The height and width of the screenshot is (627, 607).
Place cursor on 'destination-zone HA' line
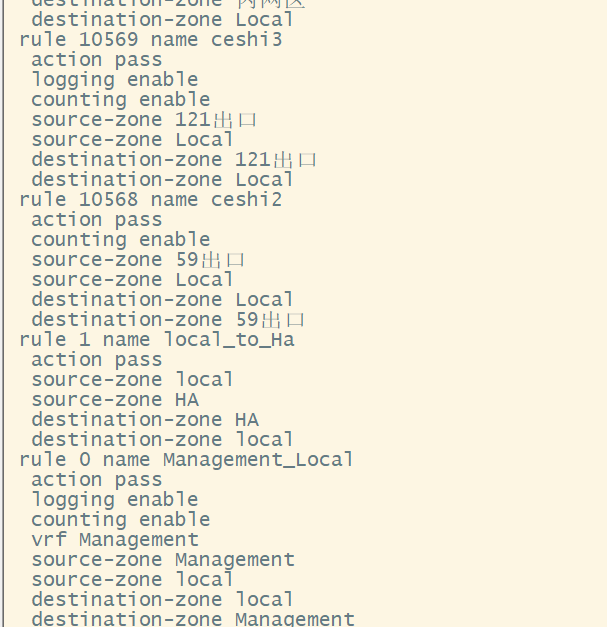click(x=145, y=420)
